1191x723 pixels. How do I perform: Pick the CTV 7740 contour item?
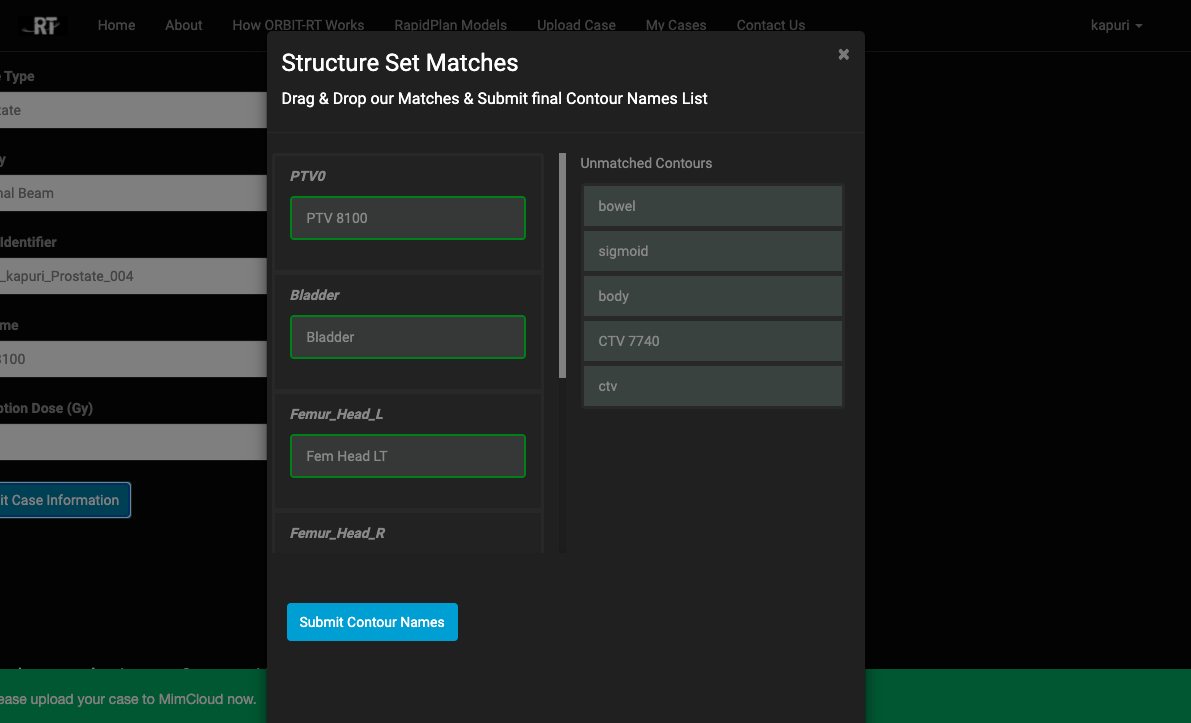pos(712,341)
